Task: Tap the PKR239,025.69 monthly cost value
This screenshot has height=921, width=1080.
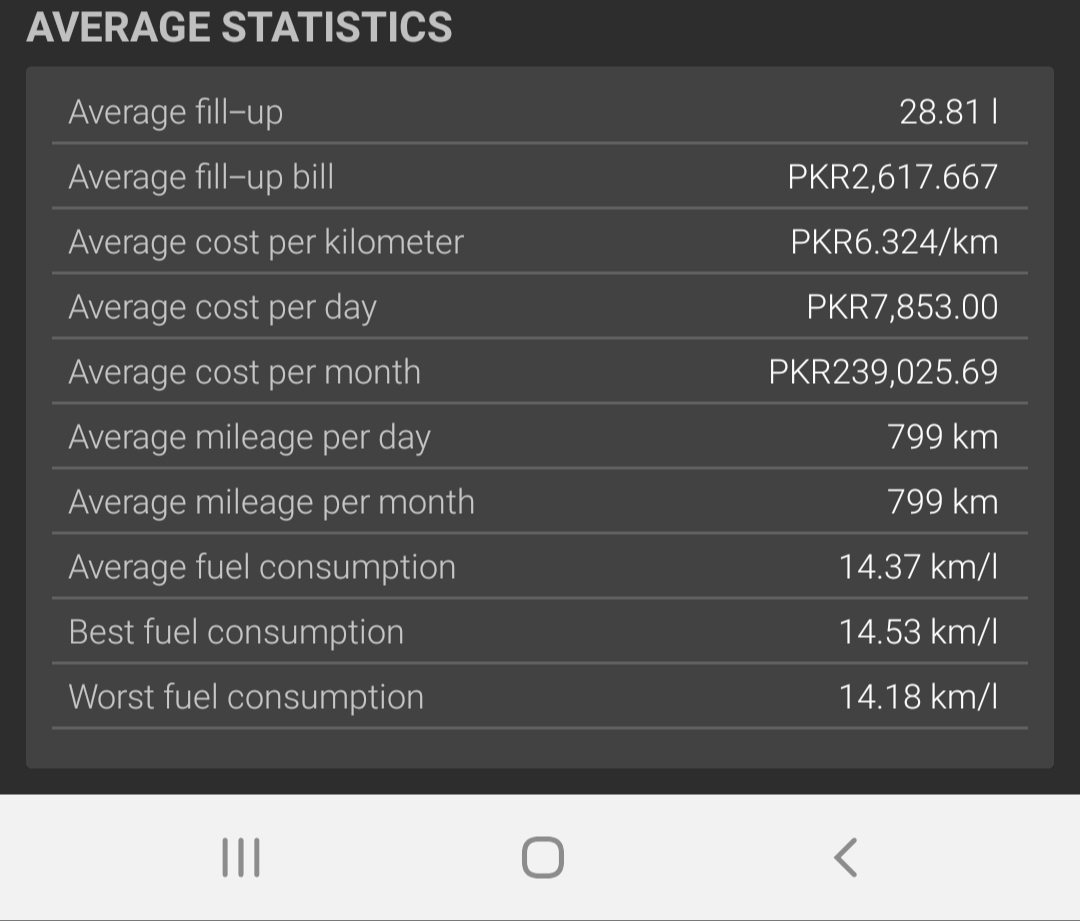Action: coord(883,372)
